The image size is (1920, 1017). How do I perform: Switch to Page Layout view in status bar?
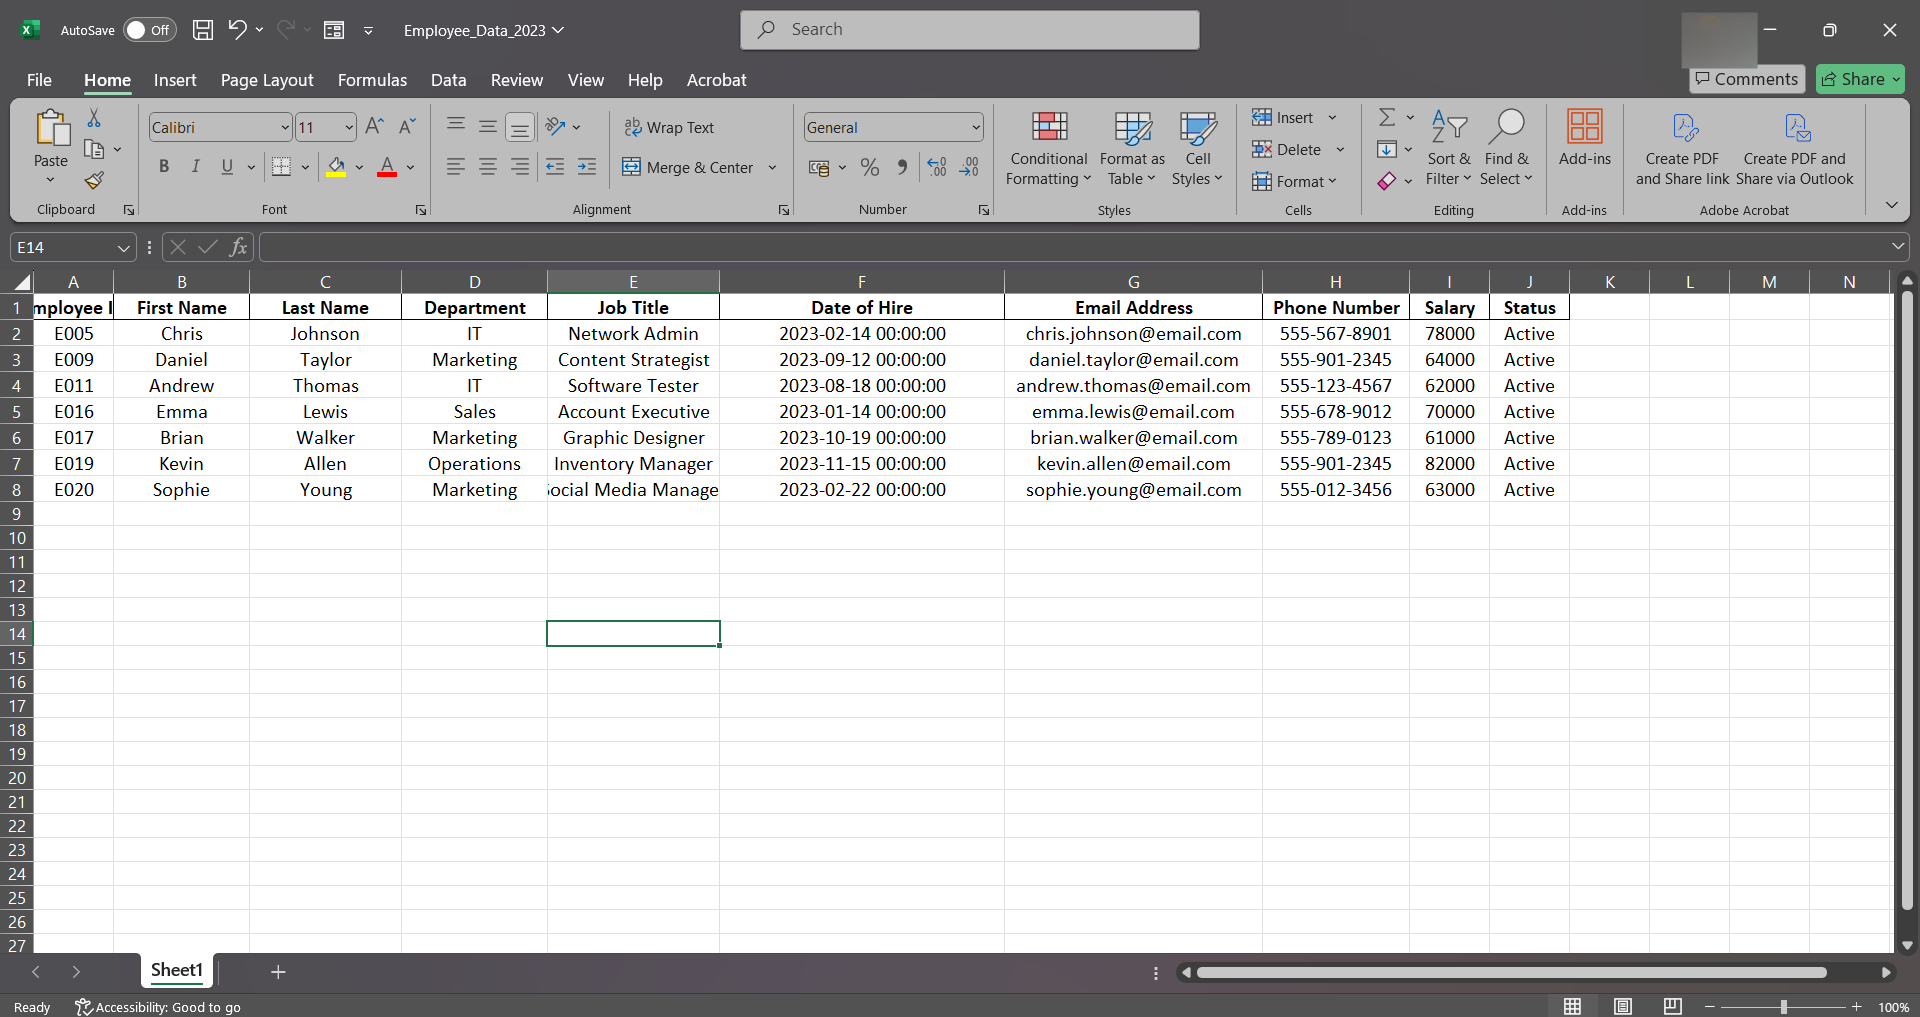click(1623, 1006)
